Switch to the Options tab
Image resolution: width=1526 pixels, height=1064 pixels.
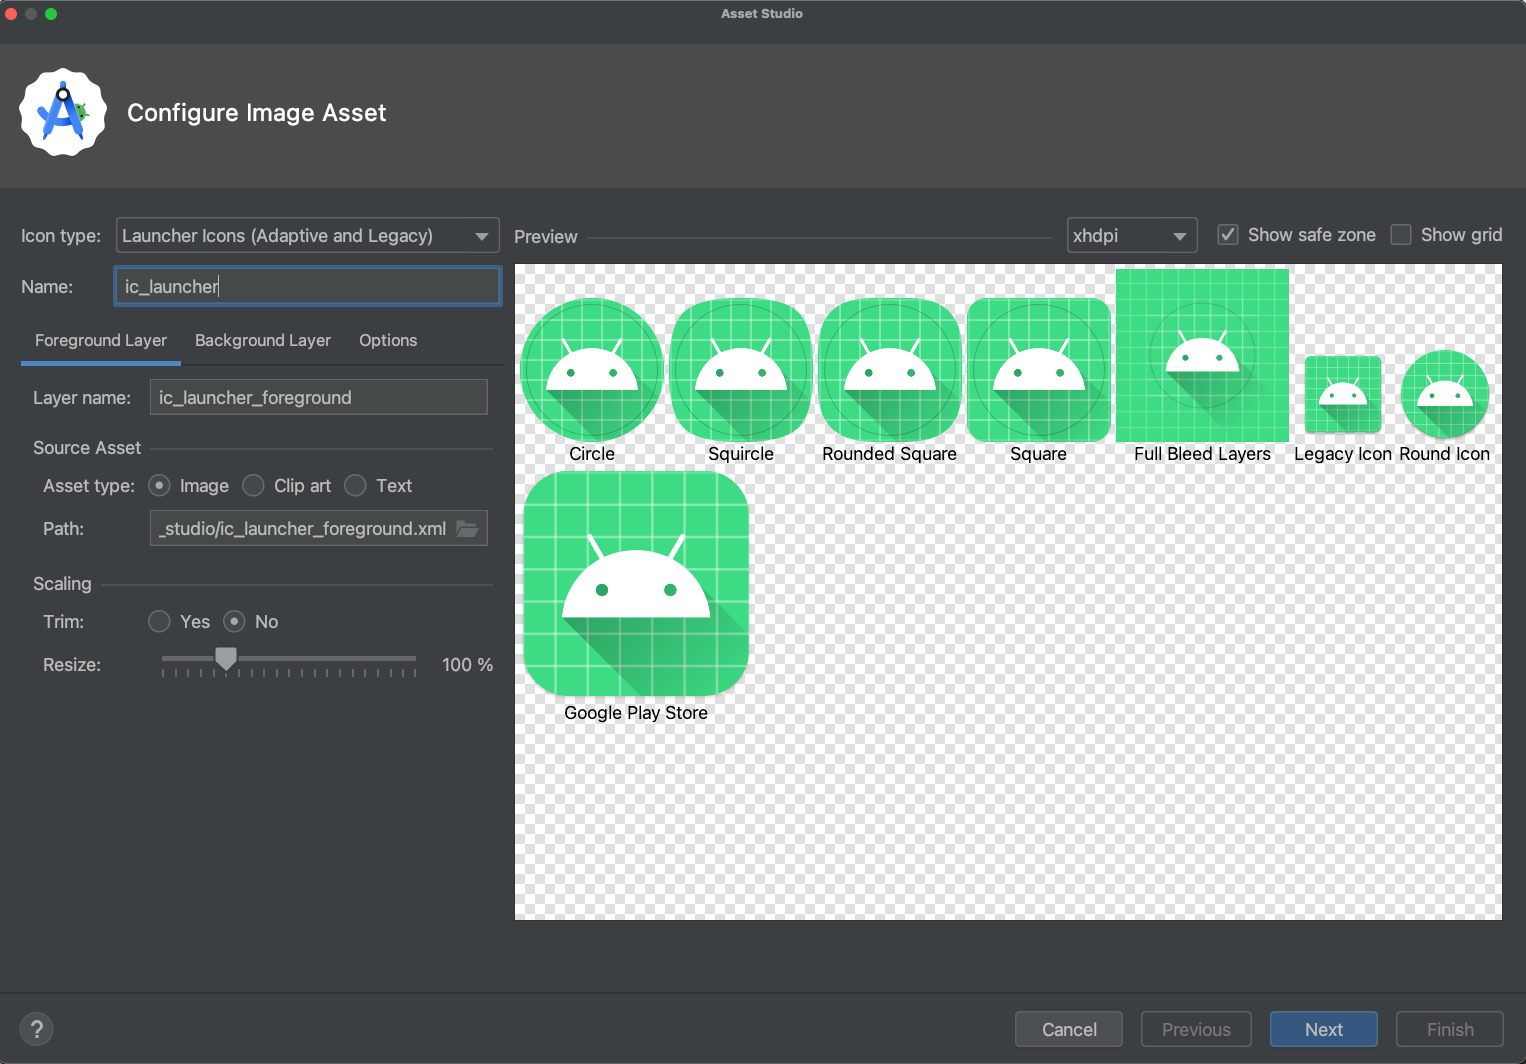(x=388, y=341)
